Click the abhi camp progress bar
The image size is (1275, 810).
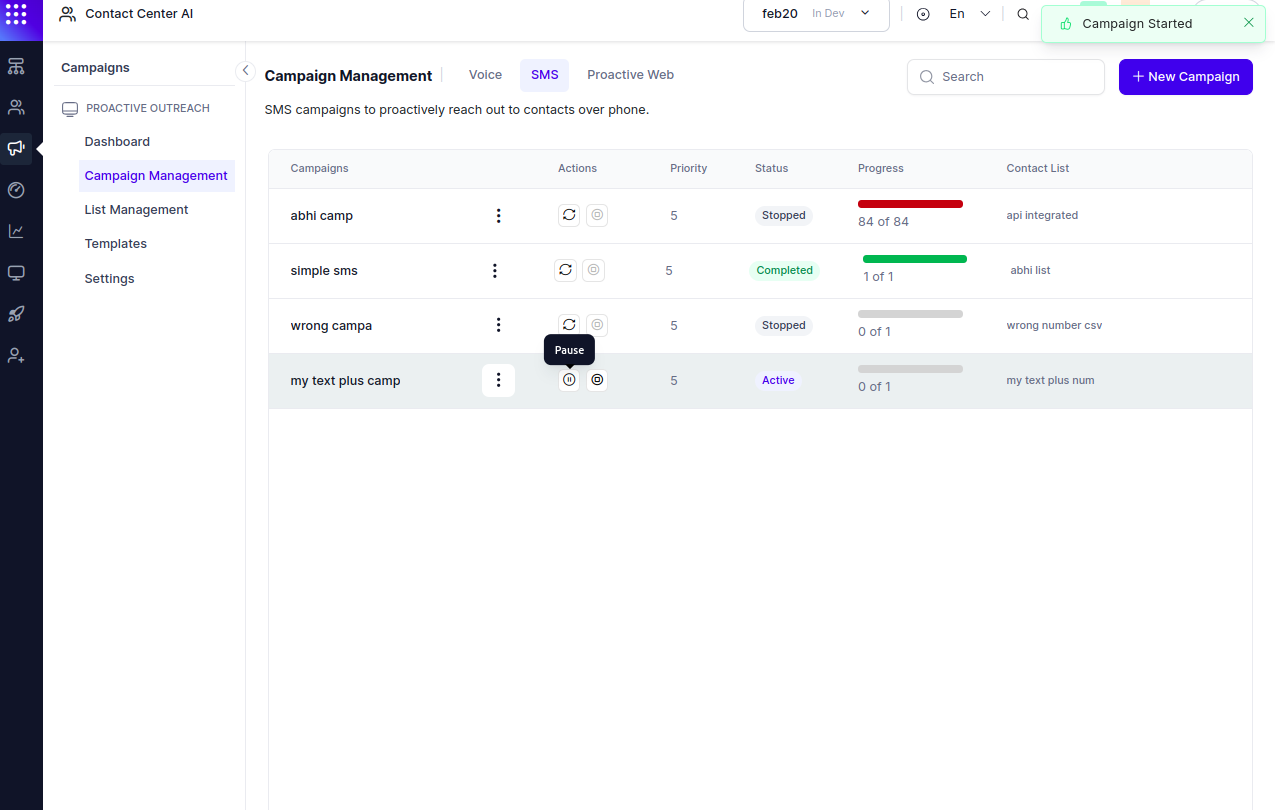910,204
